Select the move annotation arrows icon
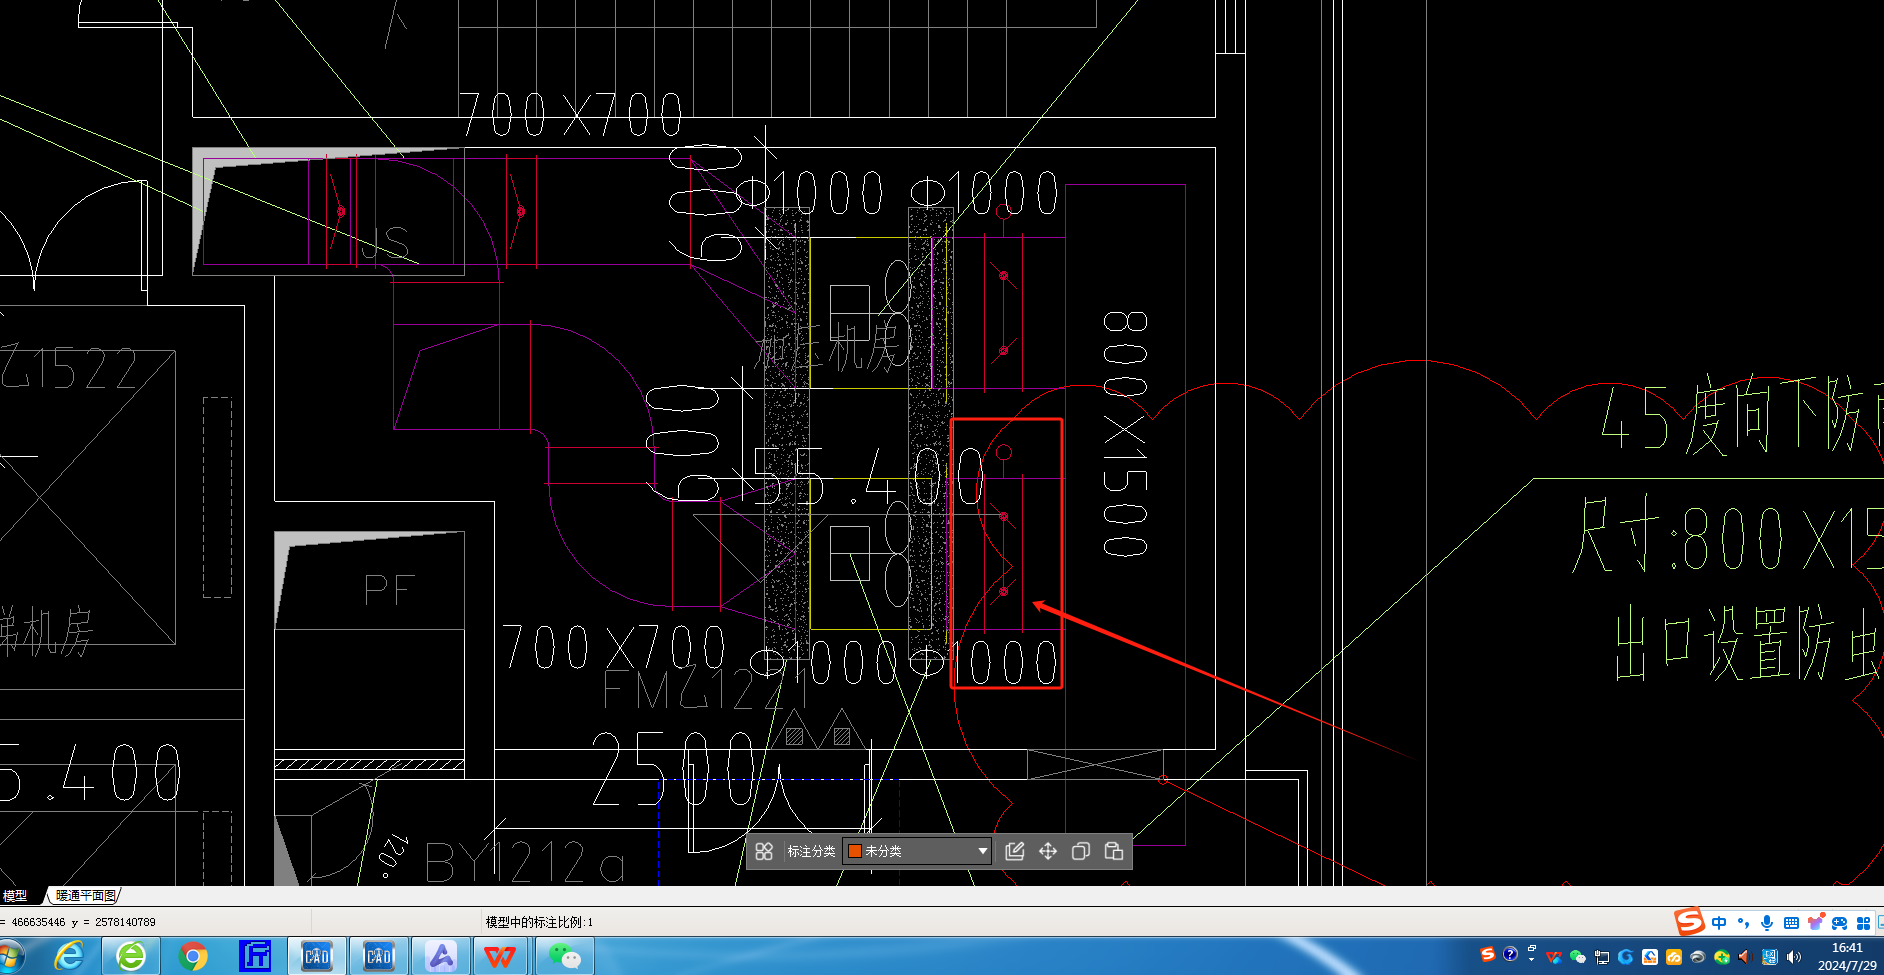The width and height of the screenshot is (1884, 975). point(1048,851)
